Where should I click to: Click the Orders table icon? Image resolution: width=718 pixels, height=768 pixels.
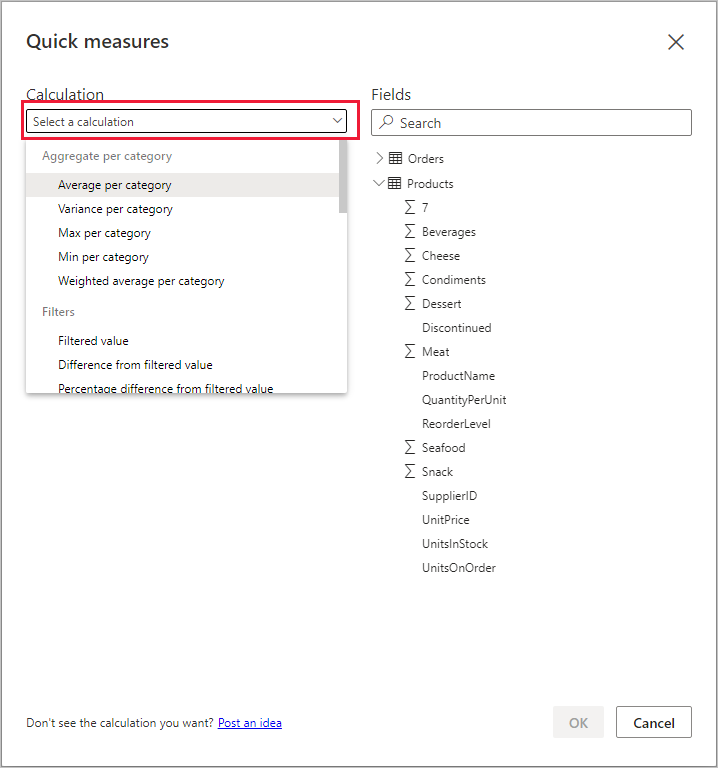(x=396, y=158)
